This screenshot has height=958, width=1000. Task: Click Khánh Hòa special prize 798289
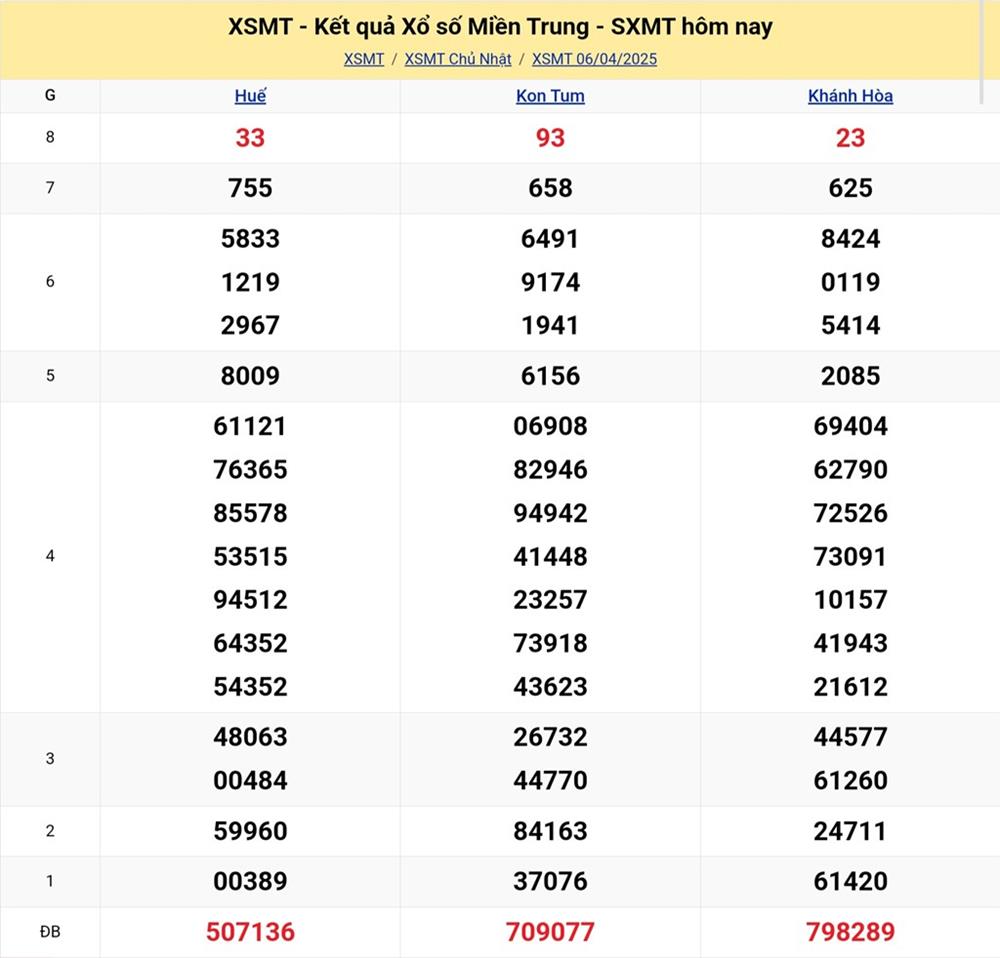coord(850,932)
